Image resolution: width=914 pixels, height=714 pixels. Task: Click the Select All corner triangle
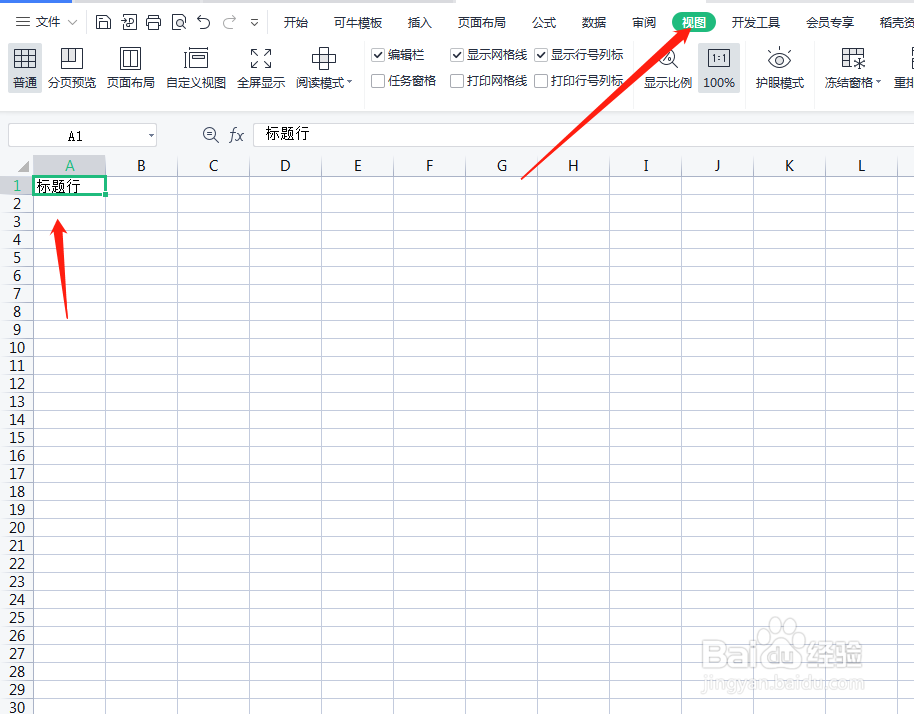(22, 166)
